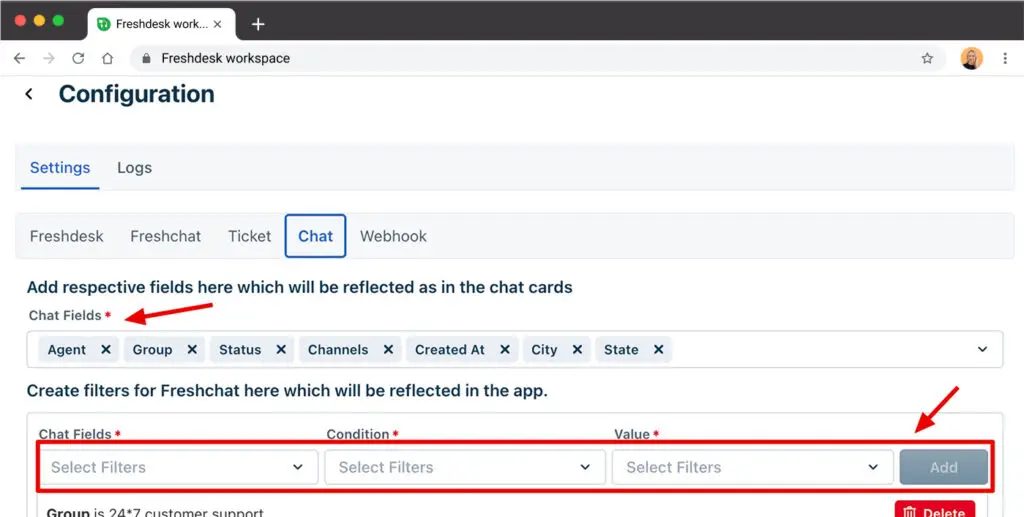The image size is (1024, 517).
Task: Click the red Delete button
Action: click(934, 511)
